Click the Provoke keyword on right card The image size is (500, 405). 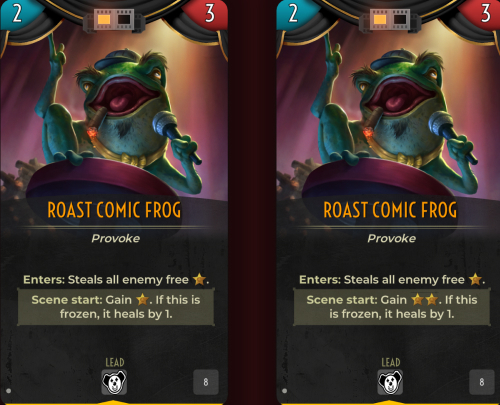(x=392, y=238)
